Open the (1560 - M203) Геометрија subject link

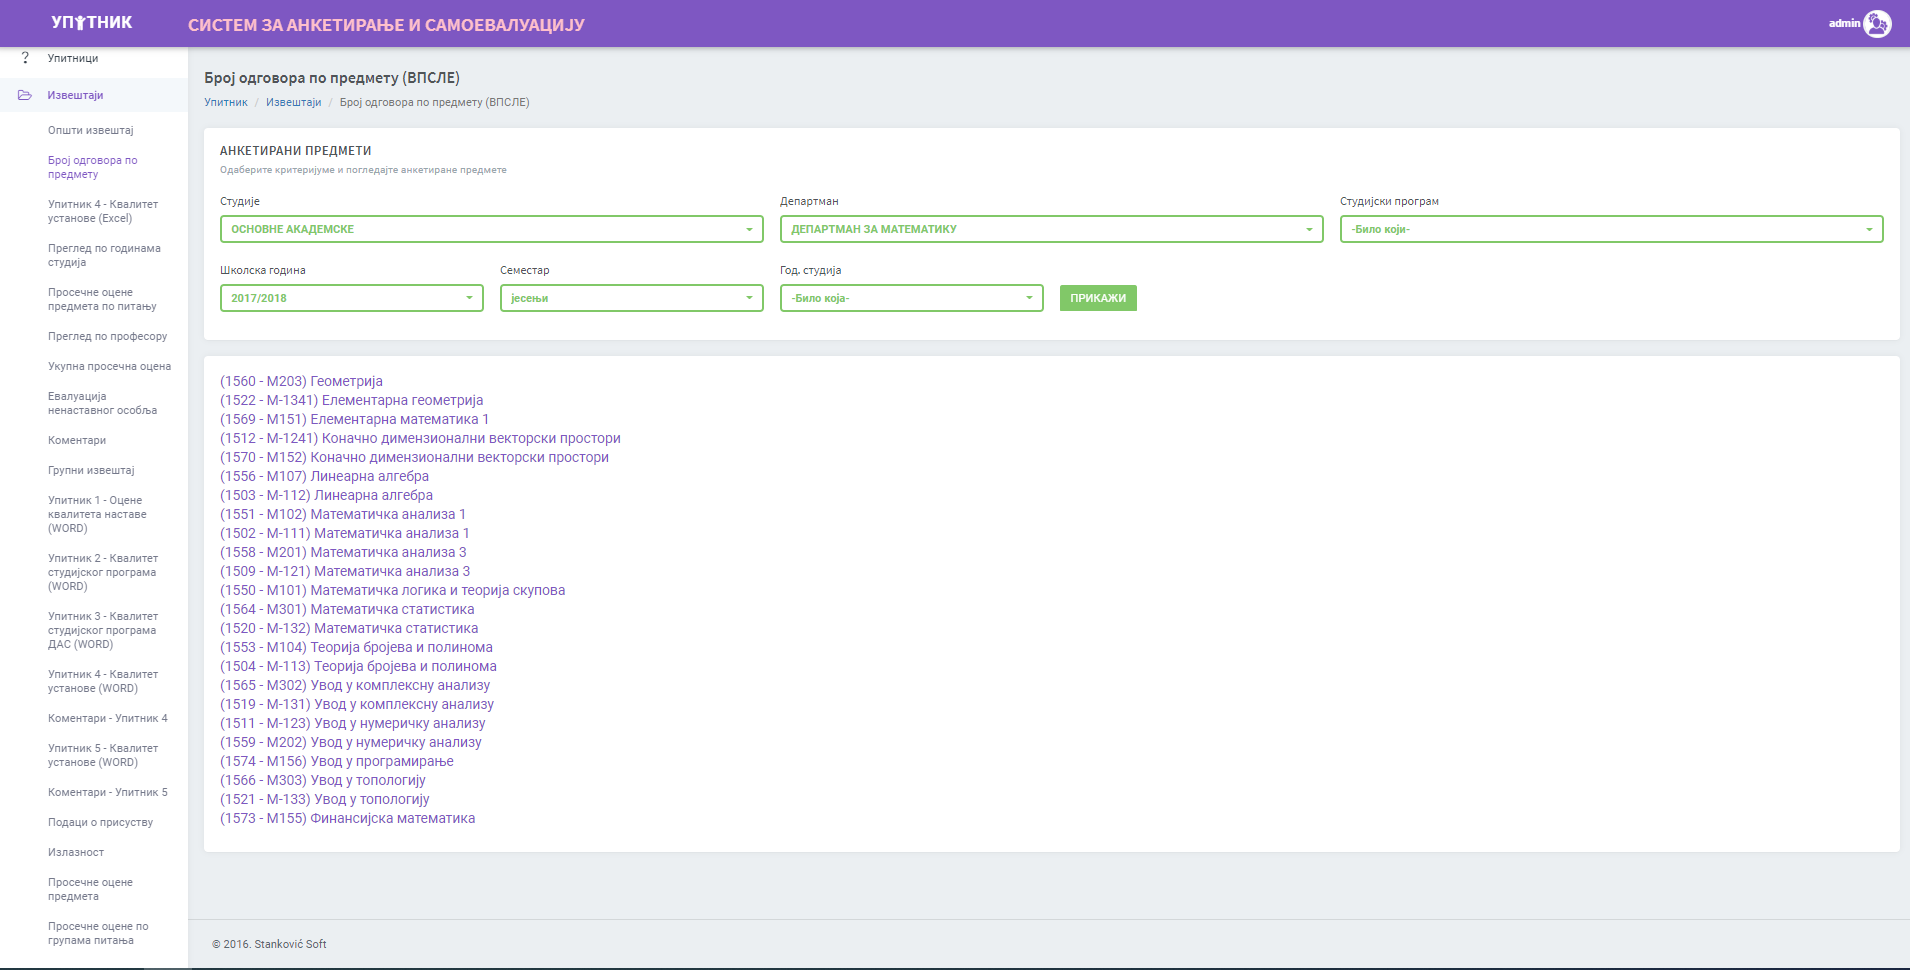point(301,381)
